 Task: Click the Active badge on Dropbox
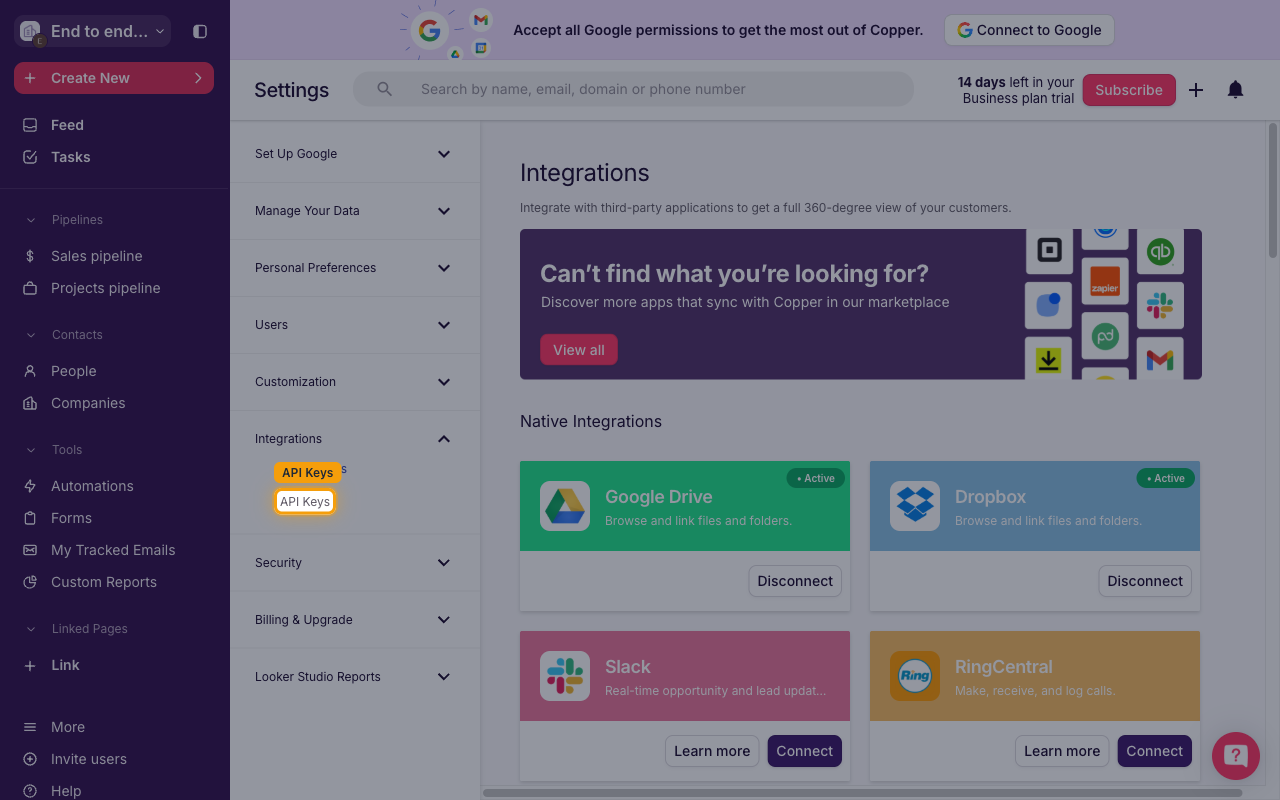[x=1166, y=478]
